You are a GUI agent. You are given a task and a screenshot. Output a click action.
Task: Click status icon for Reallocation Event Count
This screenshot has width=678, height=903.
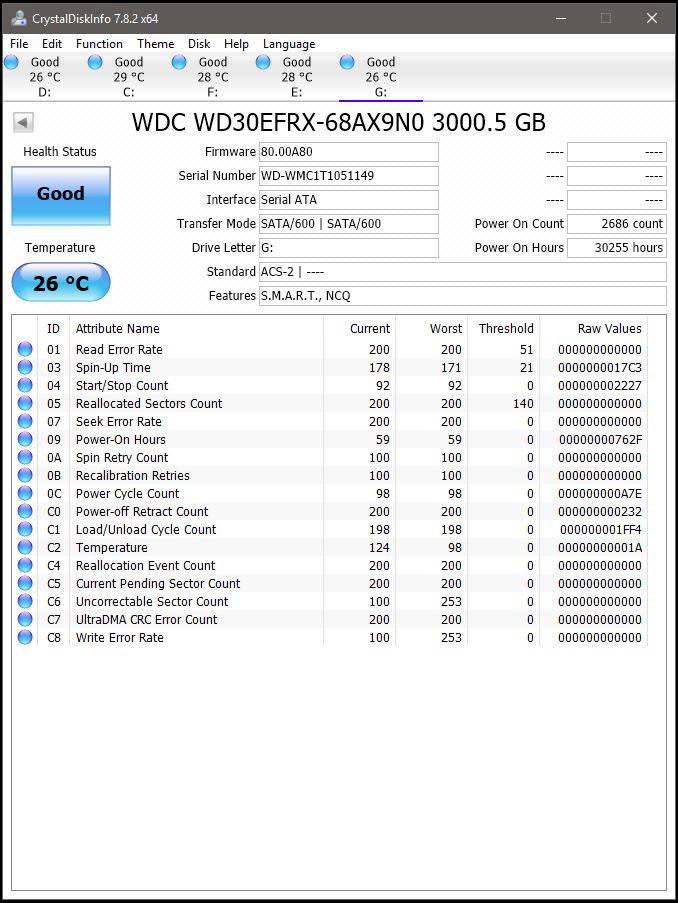pyautogui.click(x=25, y=565)
